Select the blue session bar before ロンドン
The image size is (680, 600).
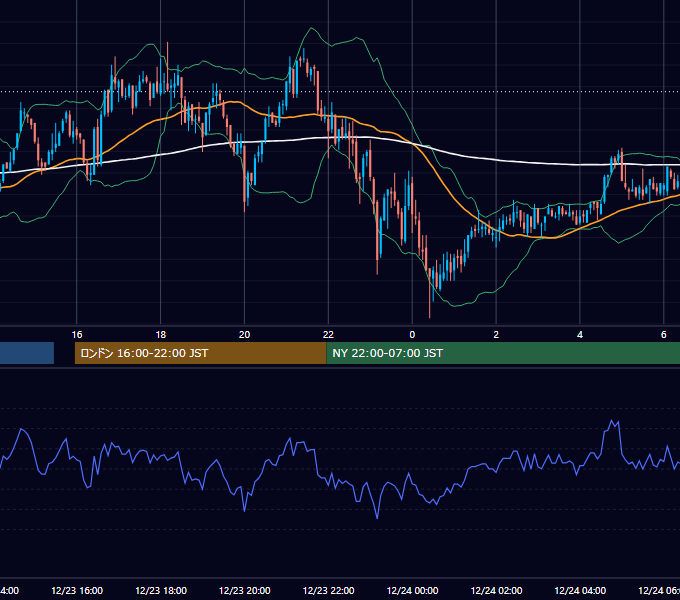[27, 353]
